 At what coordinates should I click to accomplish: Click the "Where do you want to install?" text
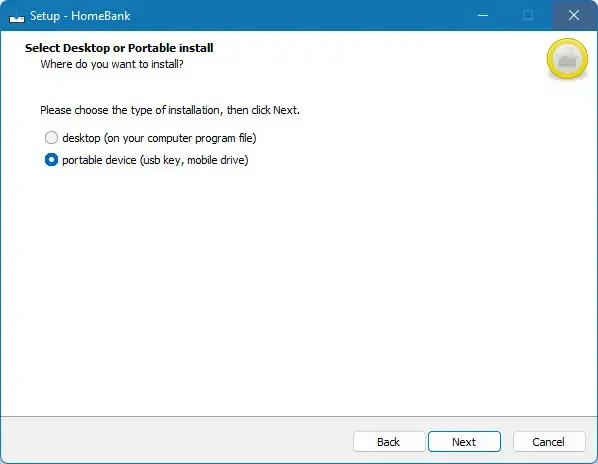click(112, 64)
